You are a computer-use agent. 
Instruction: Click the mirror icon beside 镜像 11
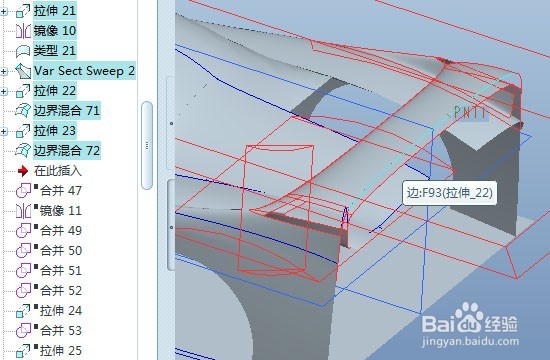23,211
